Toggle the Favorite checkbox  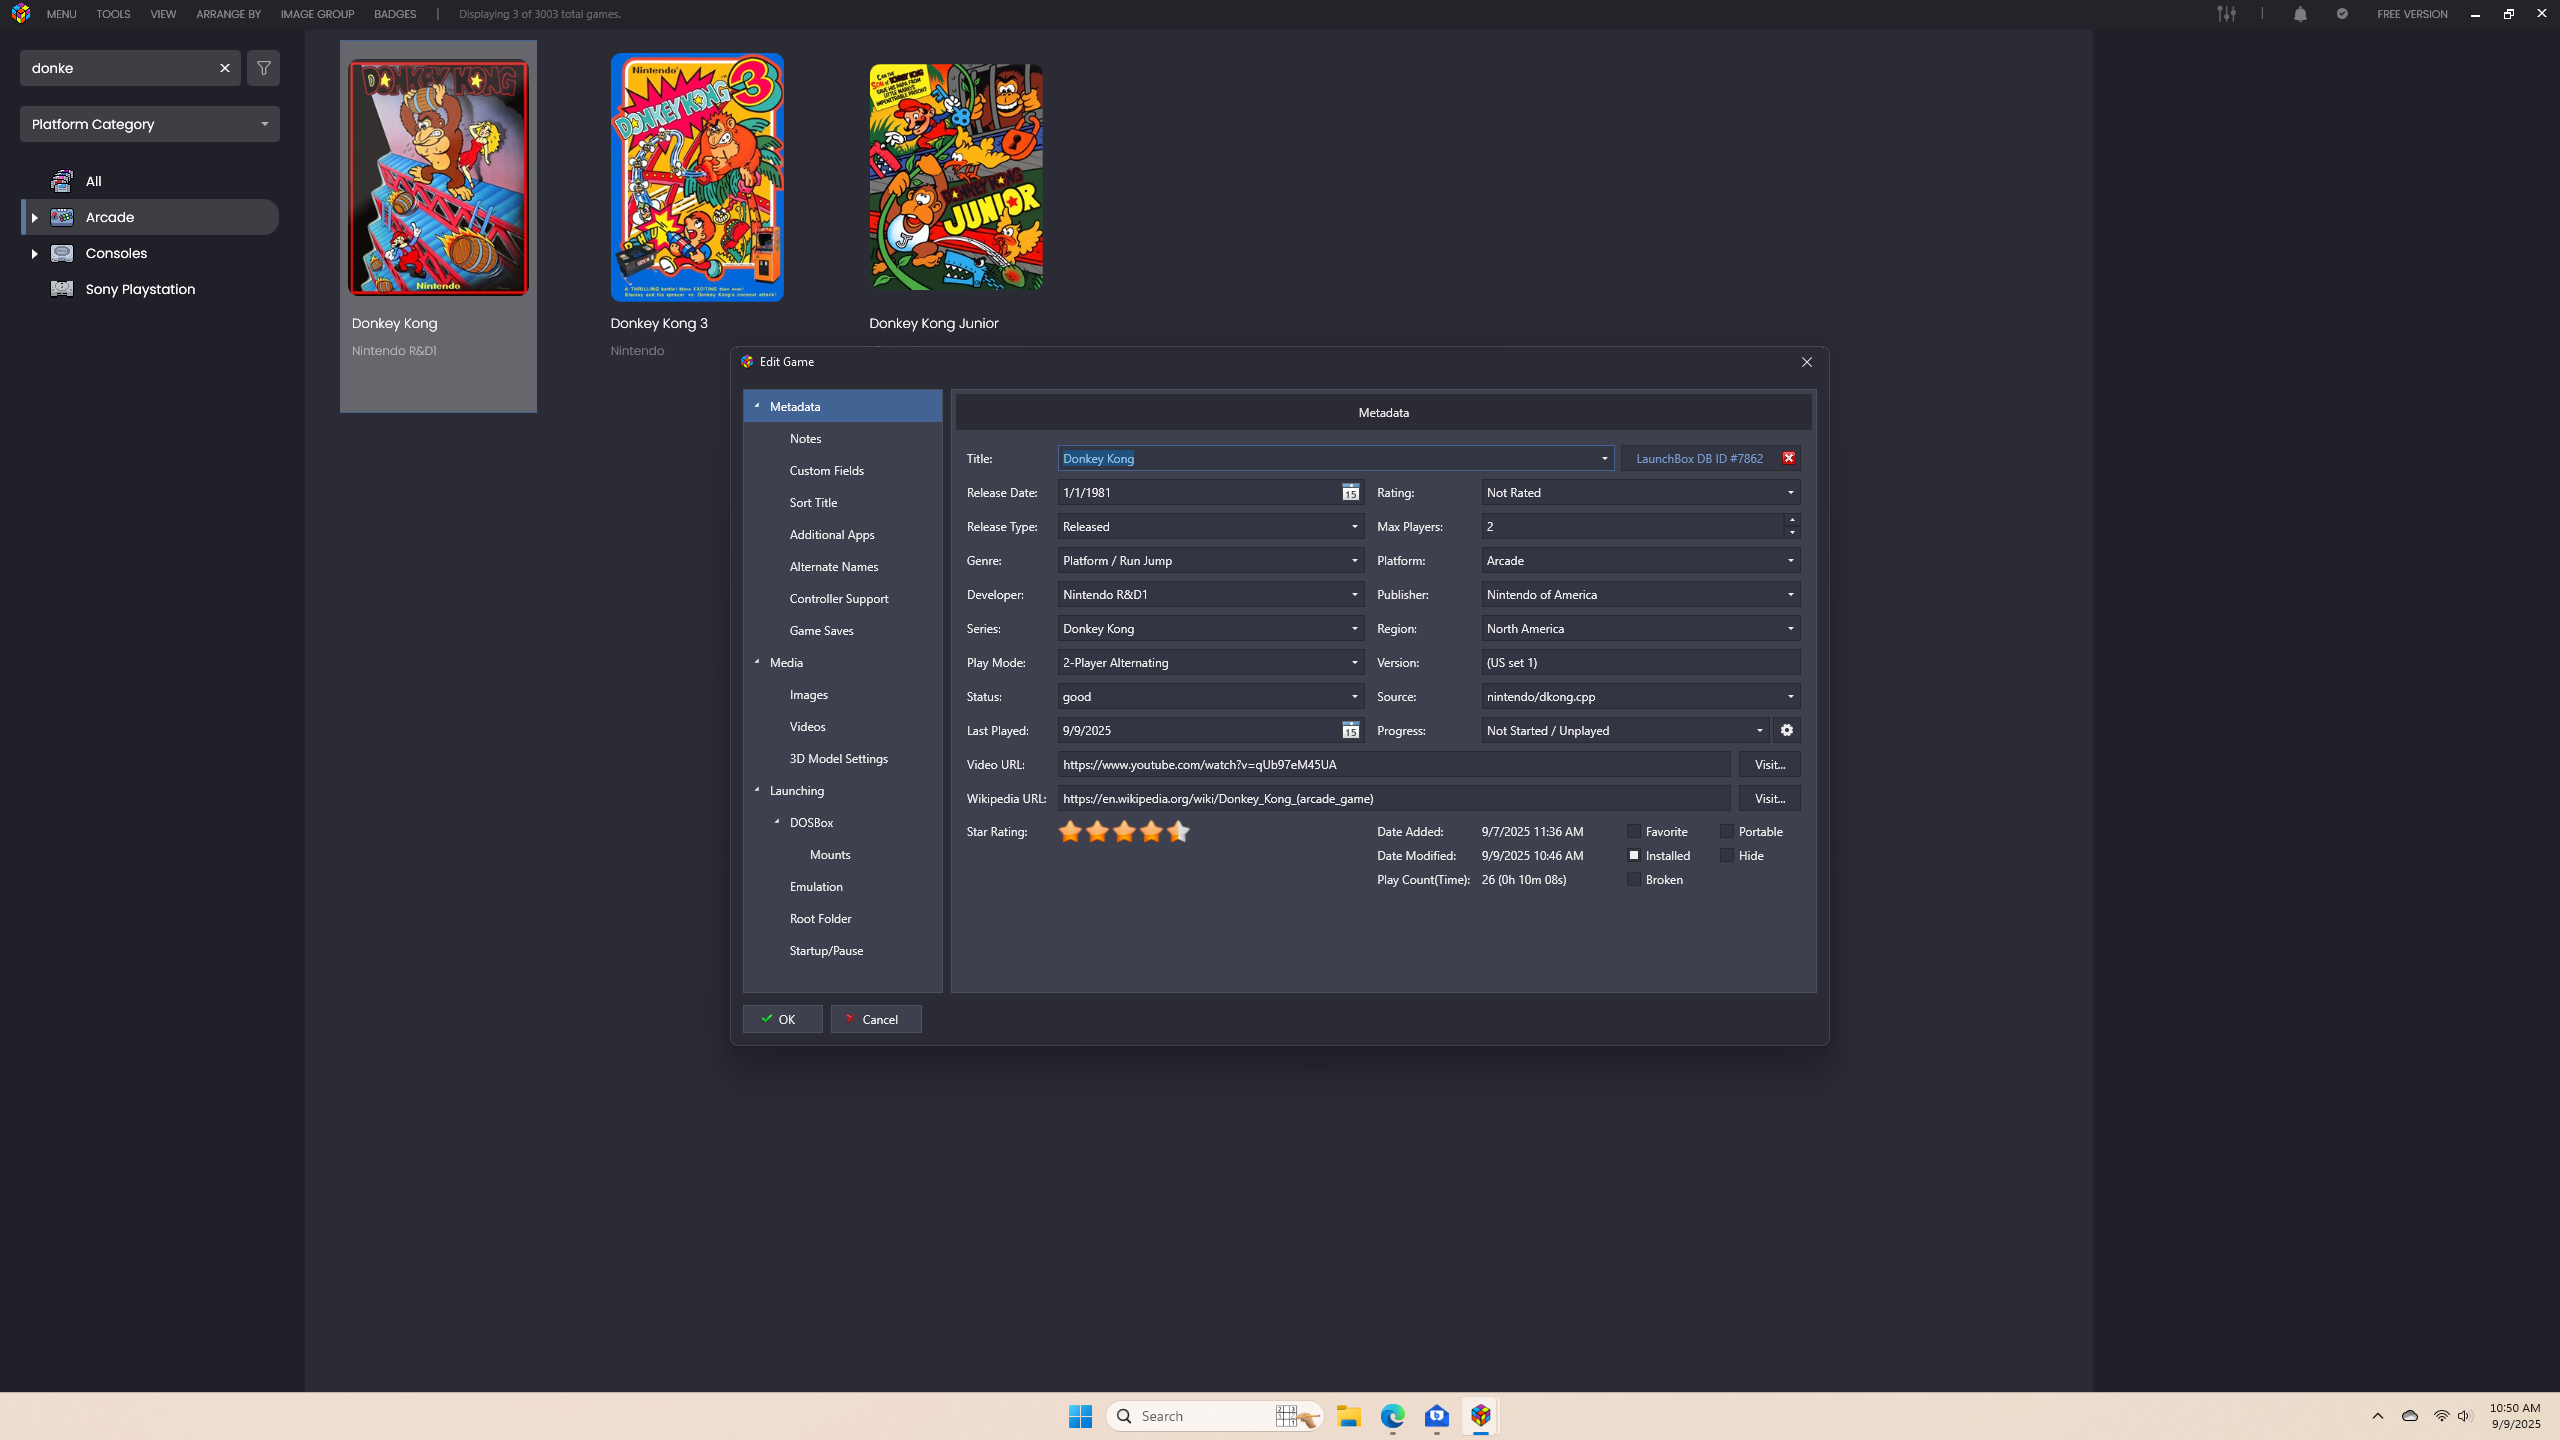pyautogui.click(x=1634, y=831)
